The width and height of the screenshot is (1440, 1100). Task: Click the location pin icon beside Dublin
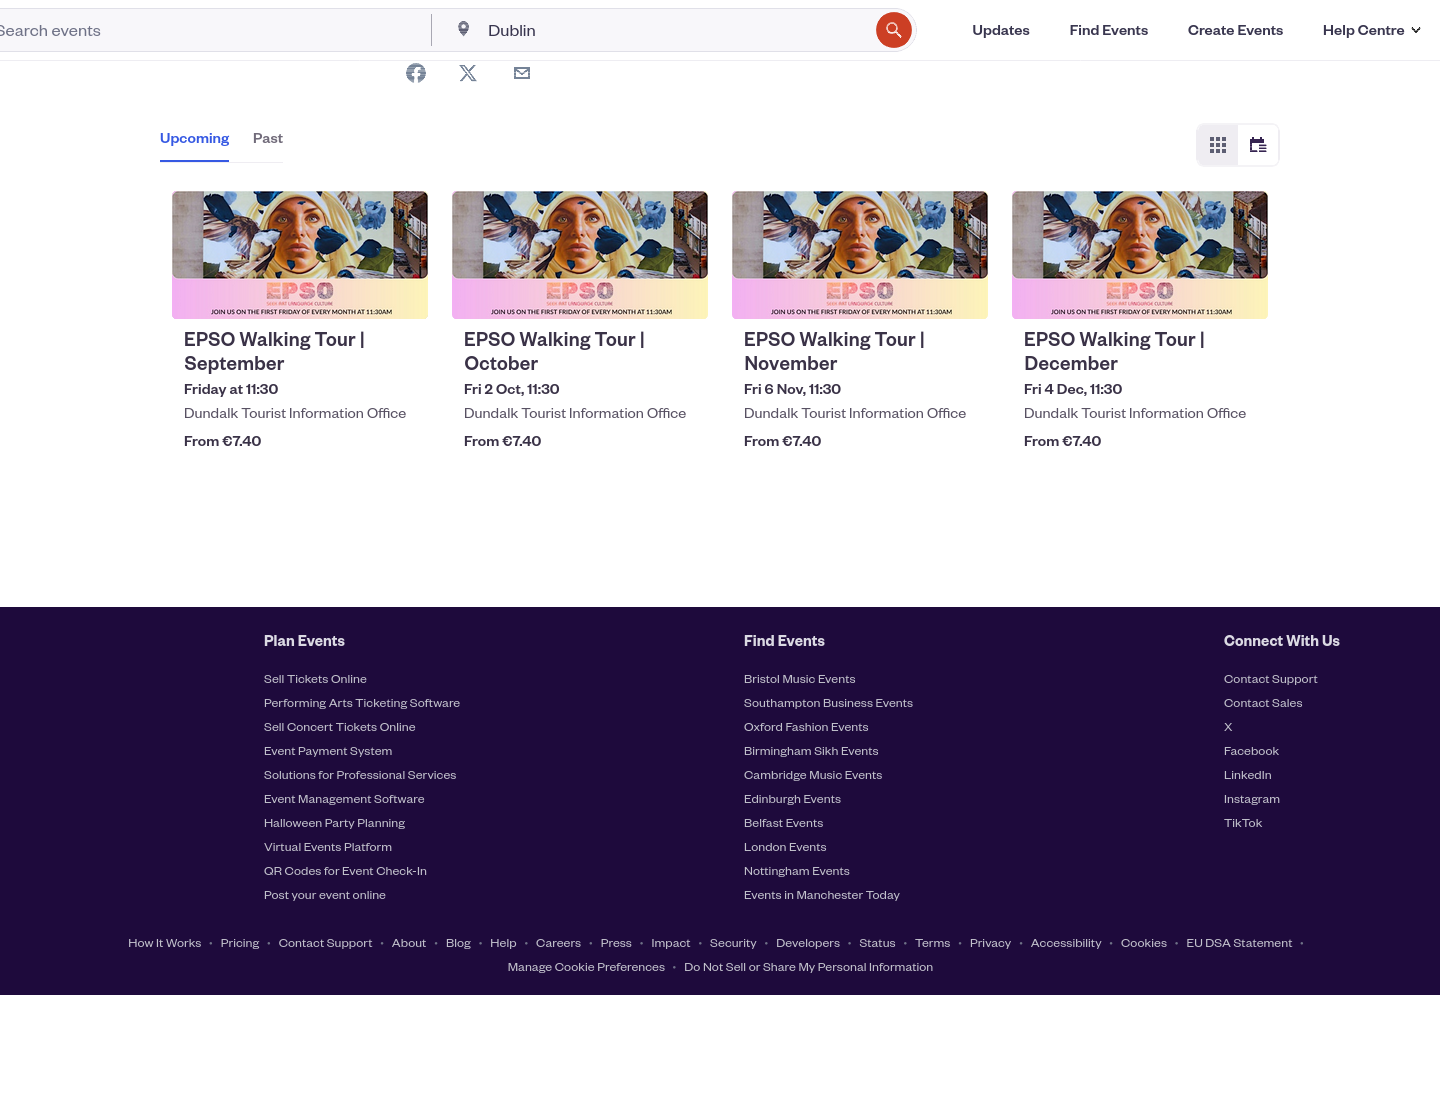pyautogui.click(x=463, y=29)
